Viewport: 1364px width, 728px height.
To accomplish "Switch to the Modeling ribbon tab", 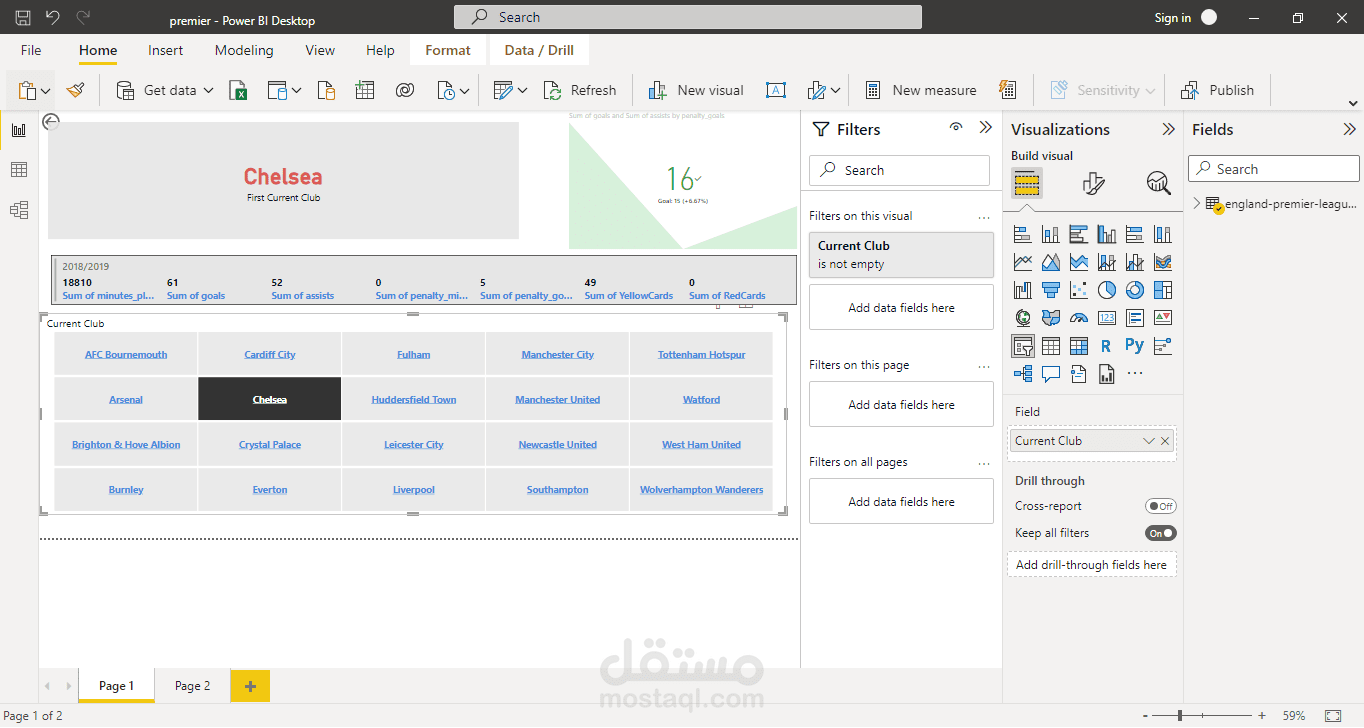I will tap(244, 50).
